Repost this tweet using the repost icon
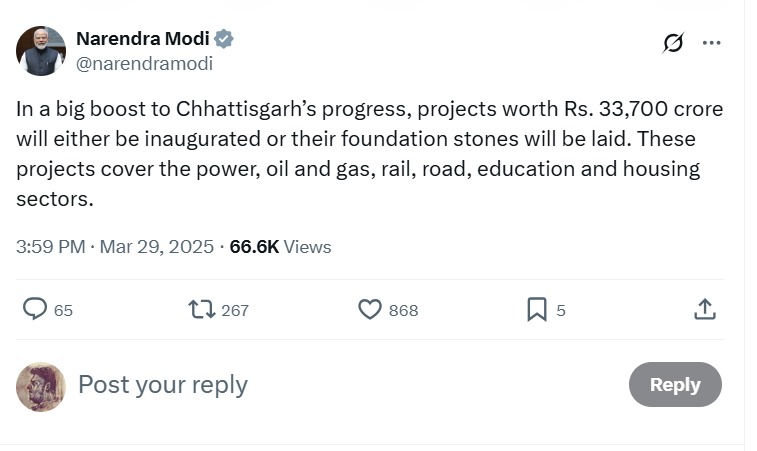The width and height of the screenshot is (757, 451). click(x=202, y=309)
